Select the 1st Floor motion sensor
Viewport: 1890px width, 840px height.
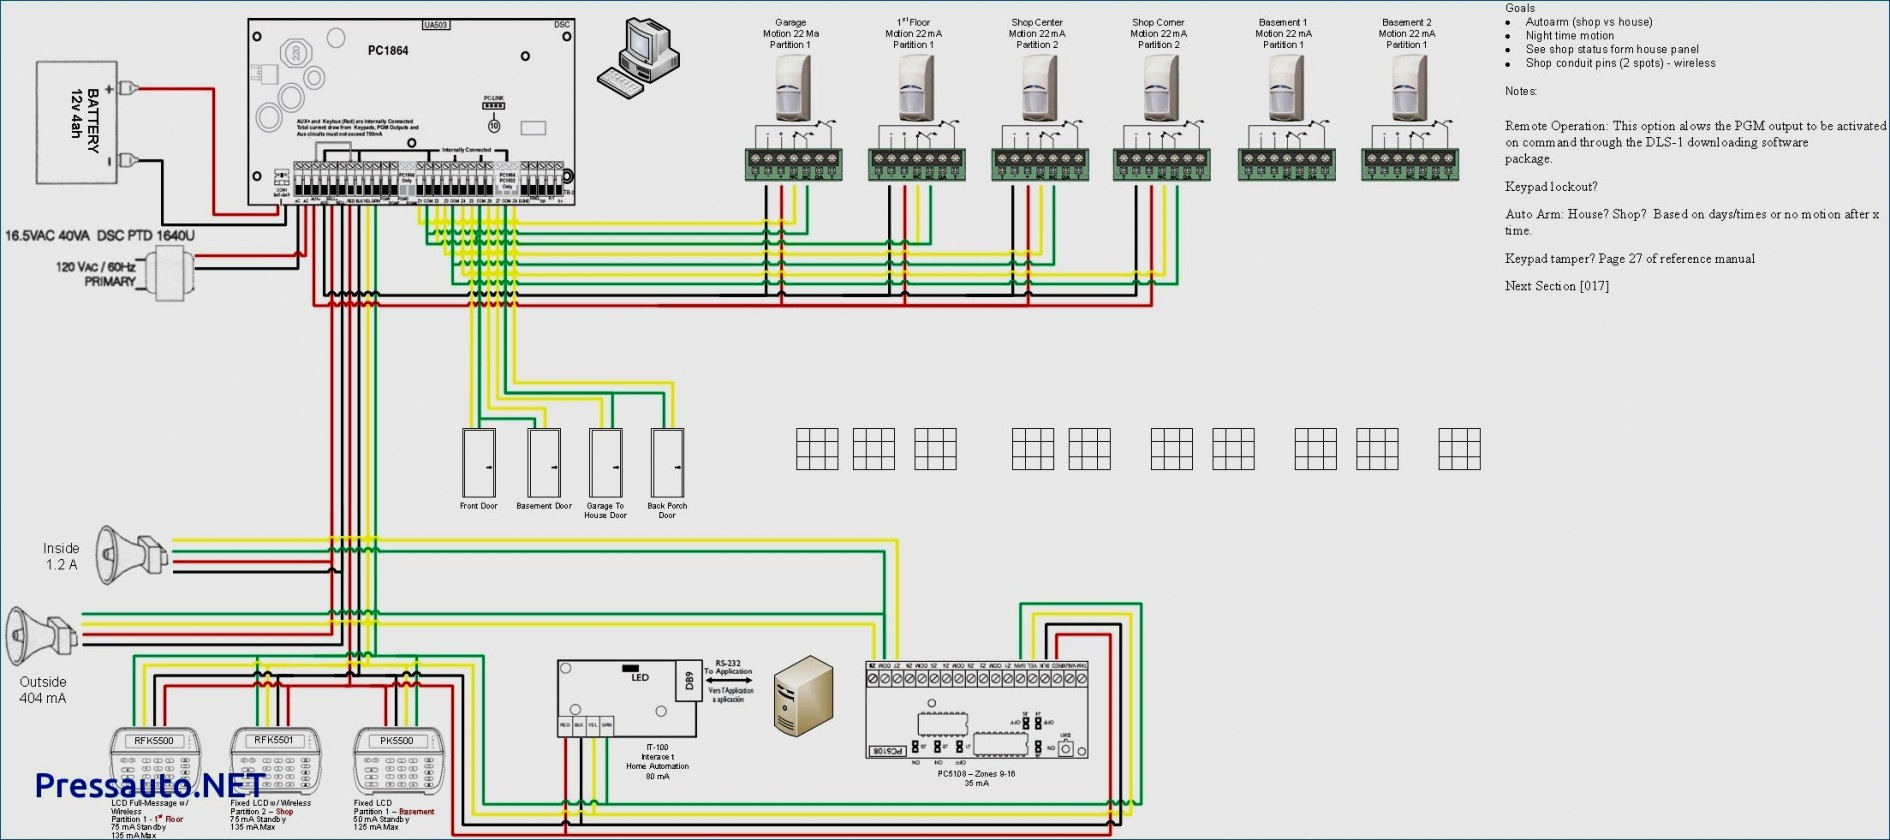[915, 88]
